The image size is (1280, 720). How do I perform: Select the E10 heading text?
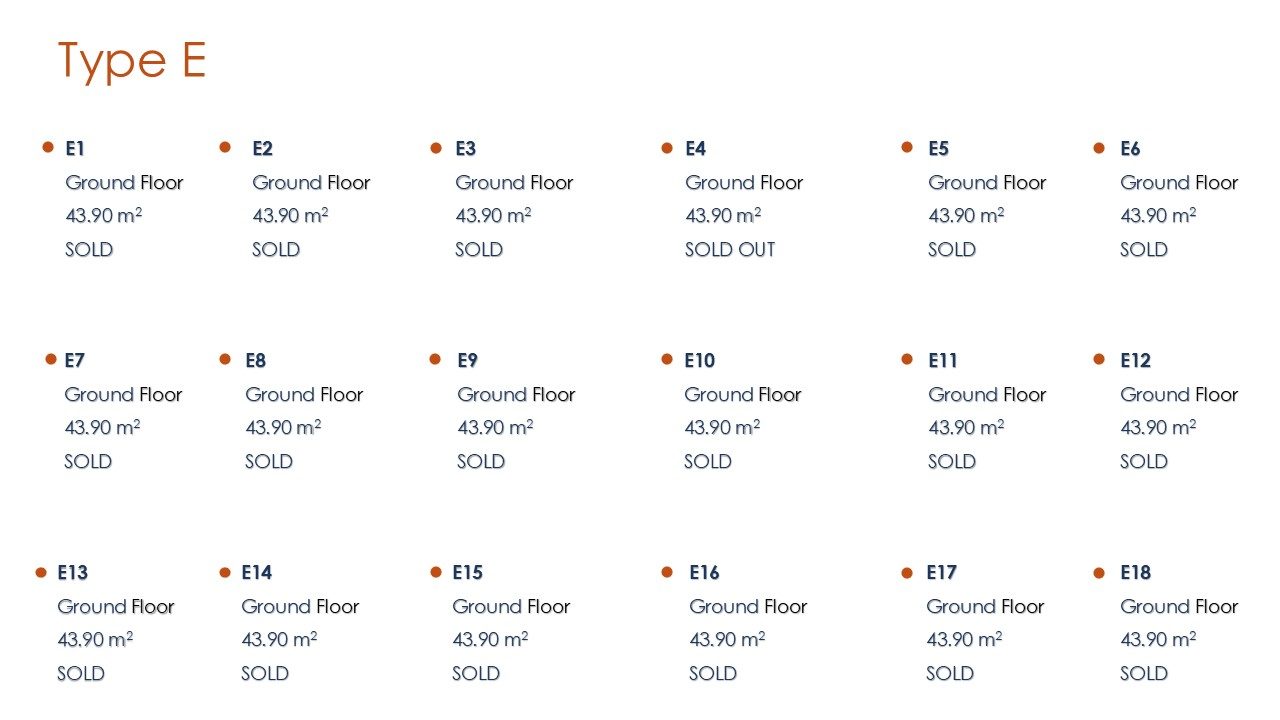coord(699,361)
